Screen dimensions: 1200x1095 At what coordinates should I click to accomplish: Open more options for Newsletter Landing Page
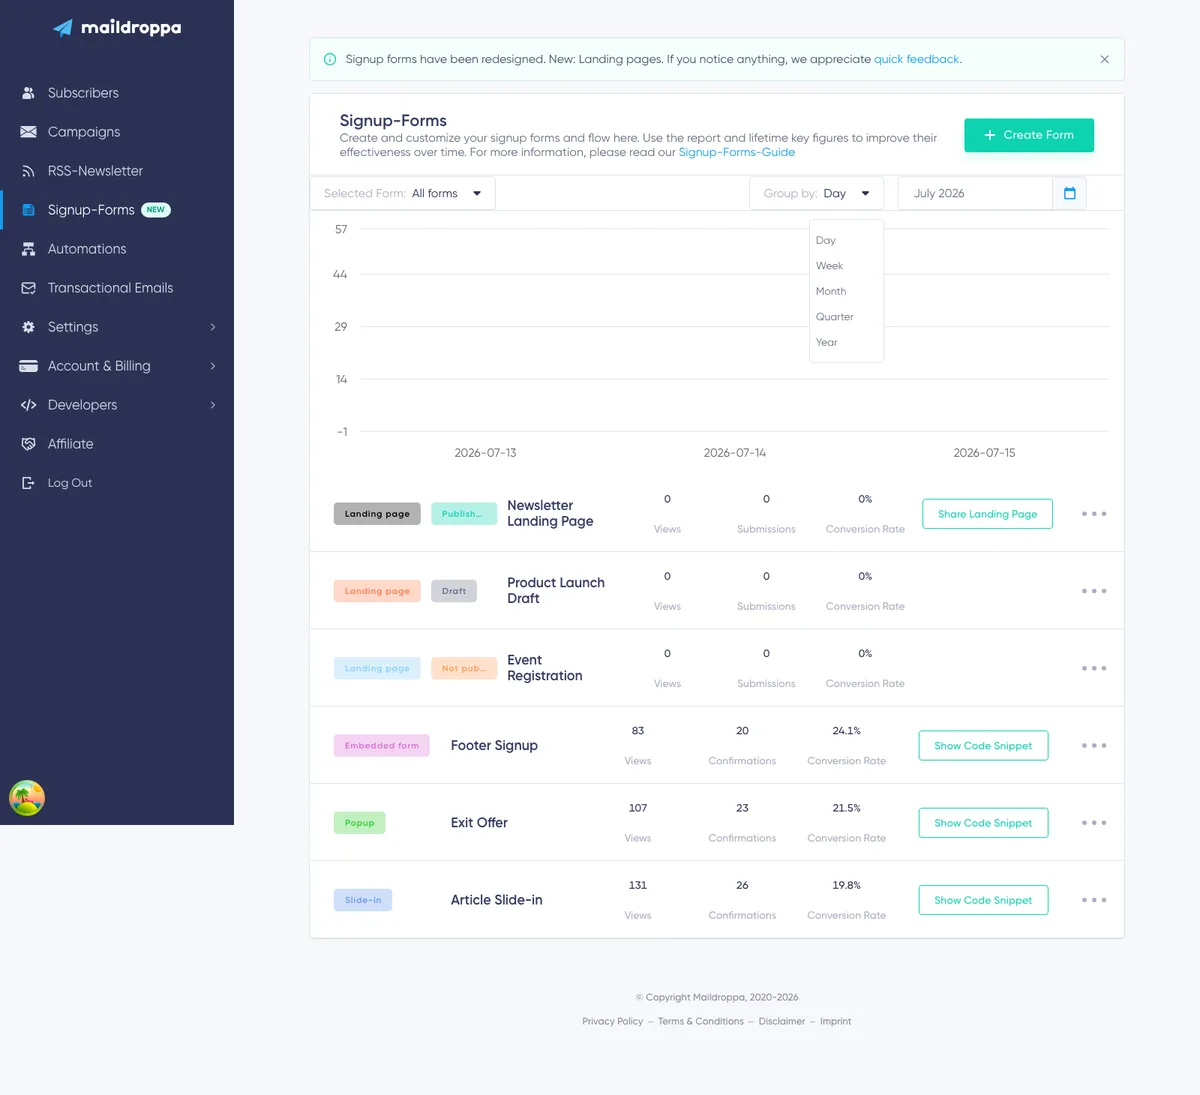pyautogui.click(x=1094, y=514)
